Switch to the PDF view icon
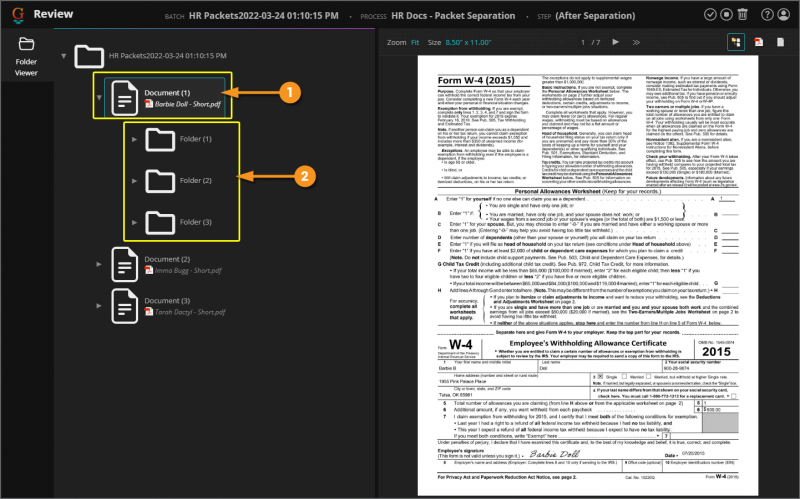Image resolution: width=800 pixels, height=499 pixels. [759, 42]
